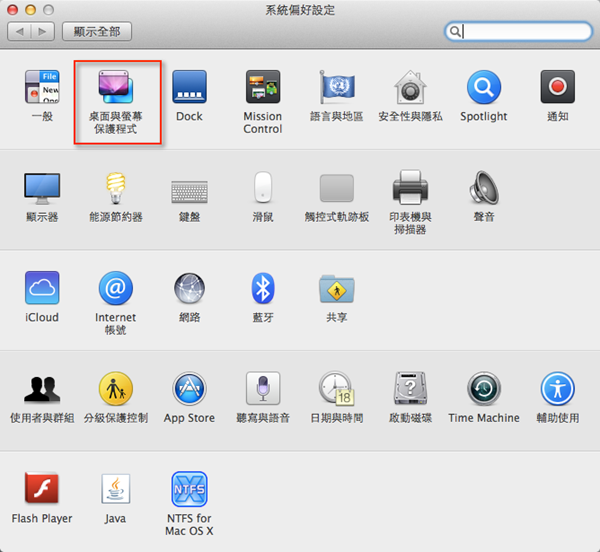Open 日期與時間 clock icon

(337, 388)
